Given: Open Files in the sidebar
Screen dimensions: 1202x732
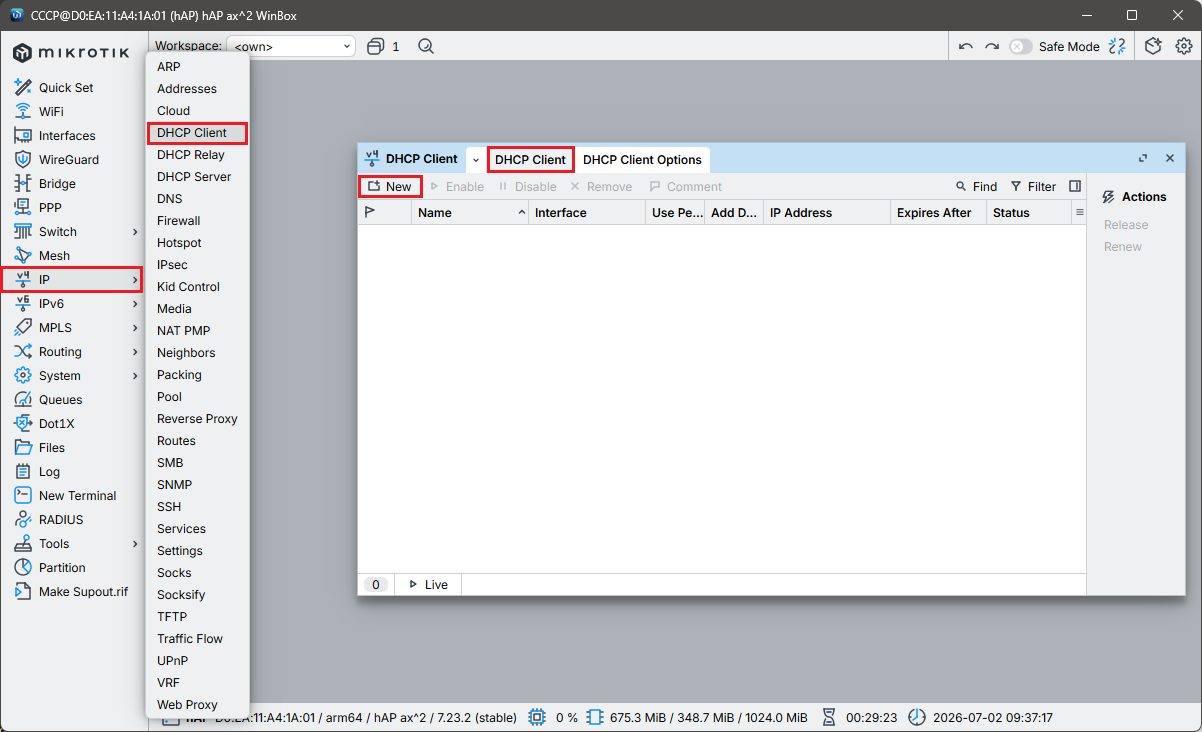Looking at the screenshot, I should point(52,448).
